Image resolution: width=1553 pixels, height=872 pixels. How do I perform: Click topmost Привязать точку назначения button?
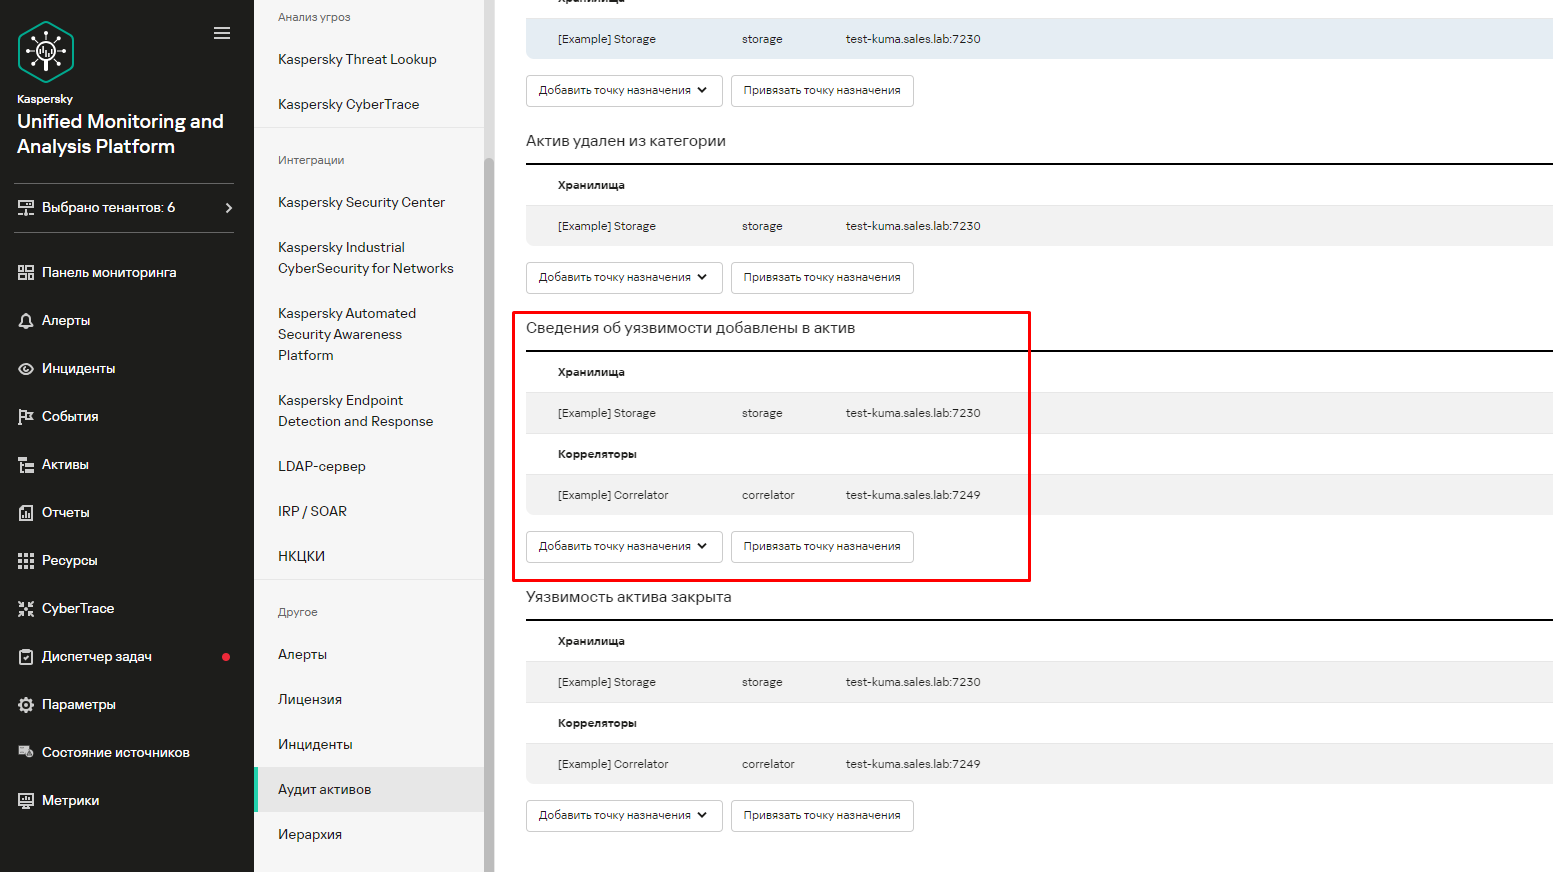(822, 90)
